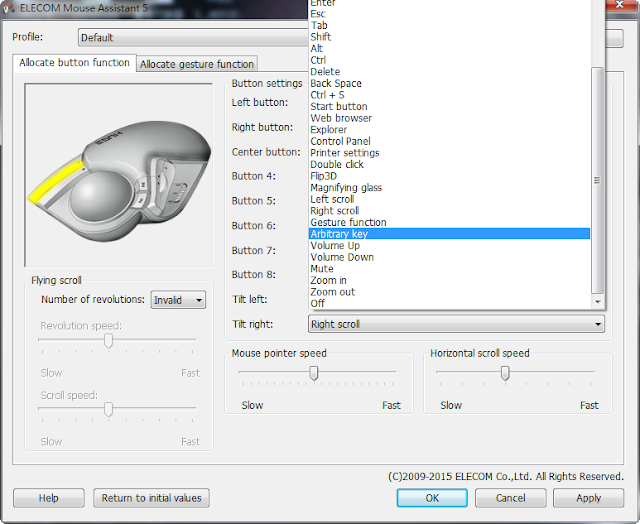Screen dimensions: 640x524
Task: Confirm settings with OK button
Action: click(432, 498)
